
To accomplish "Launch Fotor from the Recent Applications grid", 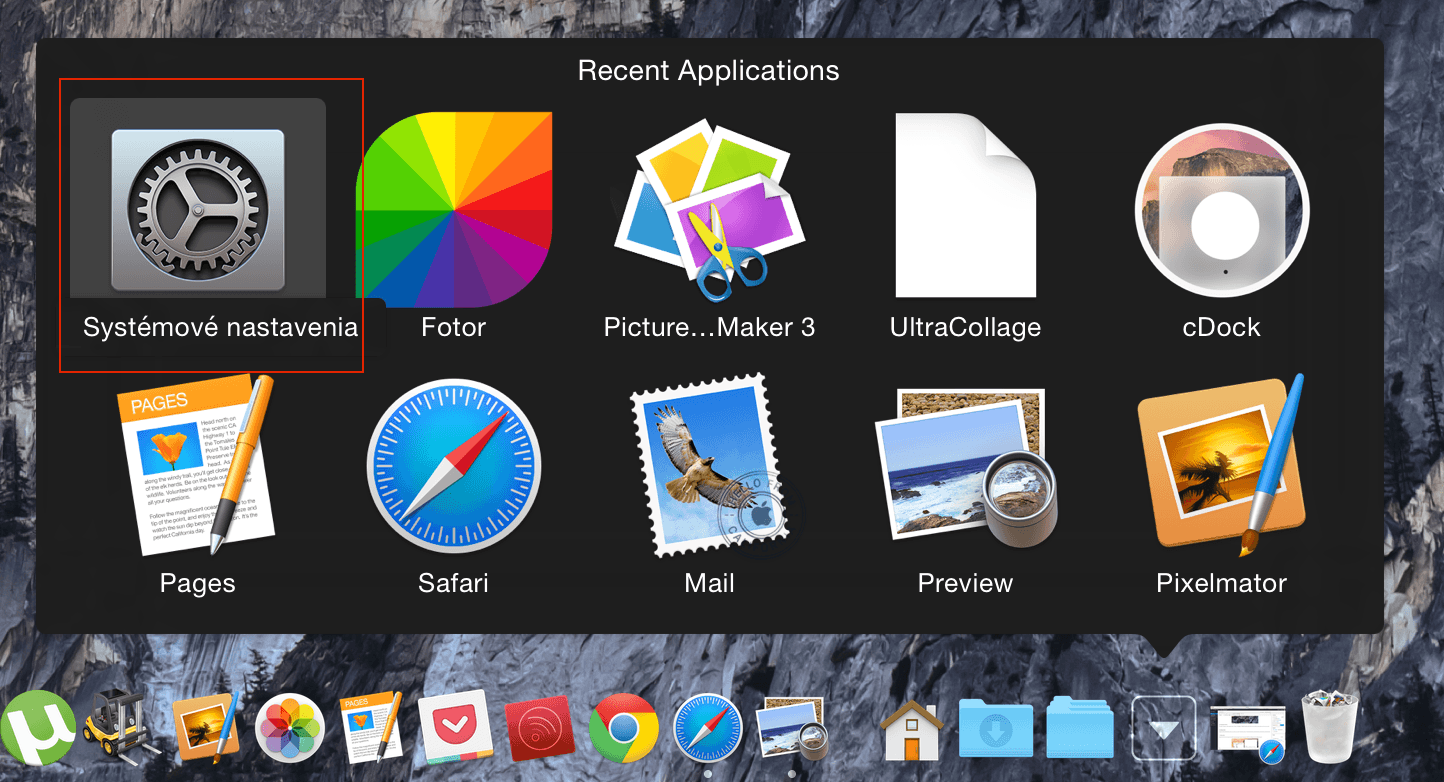I will (454, 209).
